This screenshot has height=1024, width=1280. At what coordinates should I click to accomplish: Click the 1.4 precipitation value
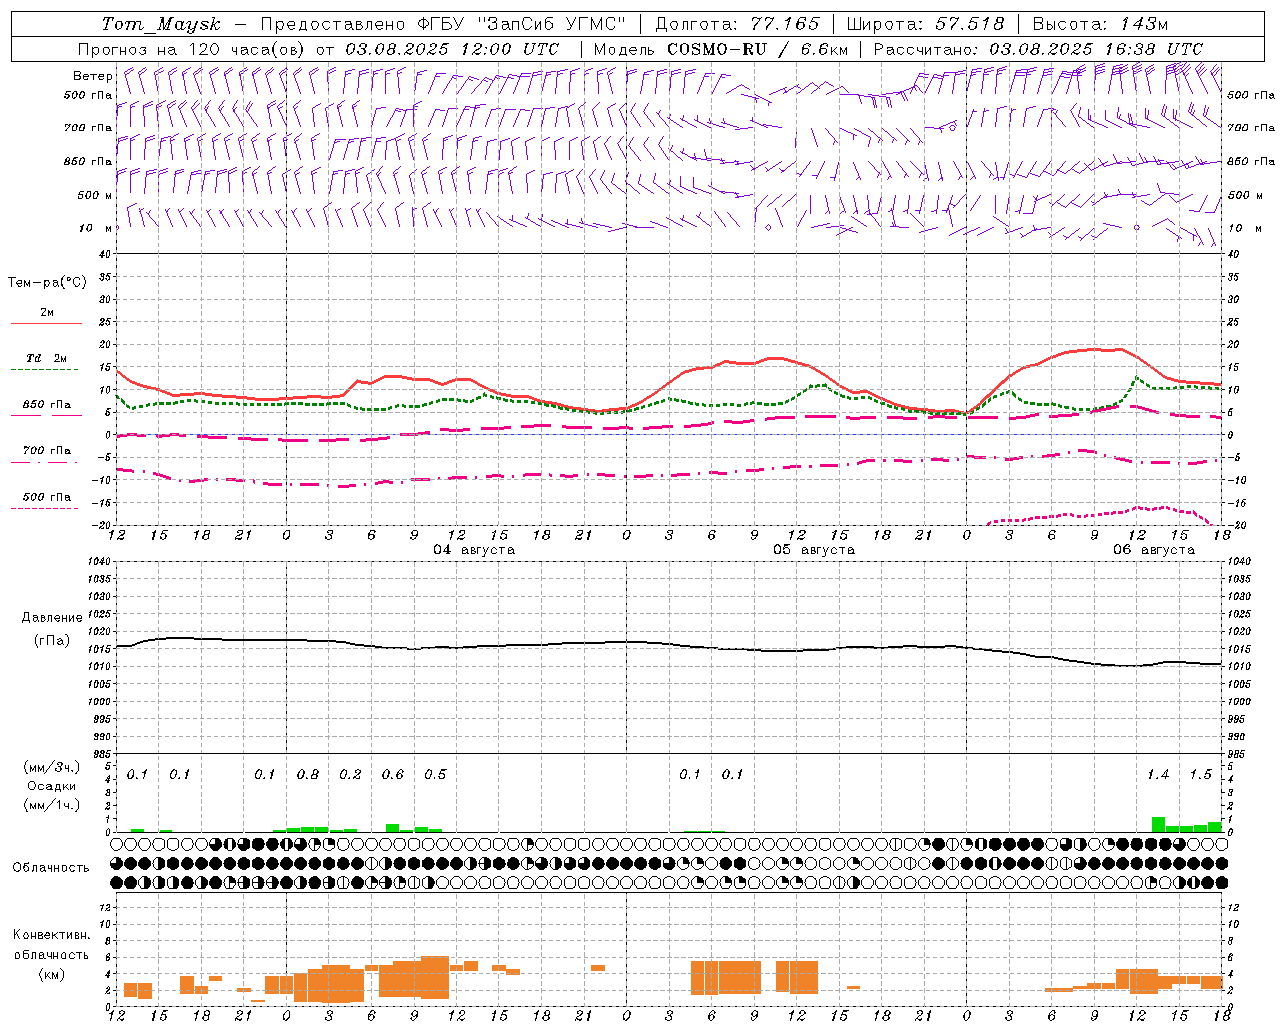1158,775
